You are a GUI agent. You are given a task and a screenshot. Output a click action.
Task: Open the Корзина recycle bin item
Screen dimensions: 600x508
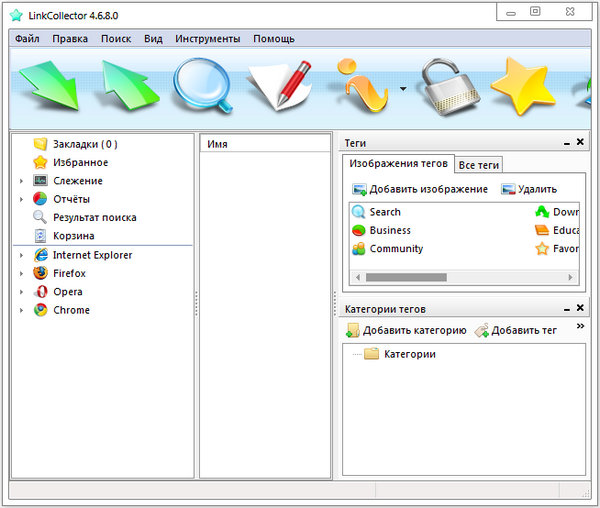tap(73, 236)
